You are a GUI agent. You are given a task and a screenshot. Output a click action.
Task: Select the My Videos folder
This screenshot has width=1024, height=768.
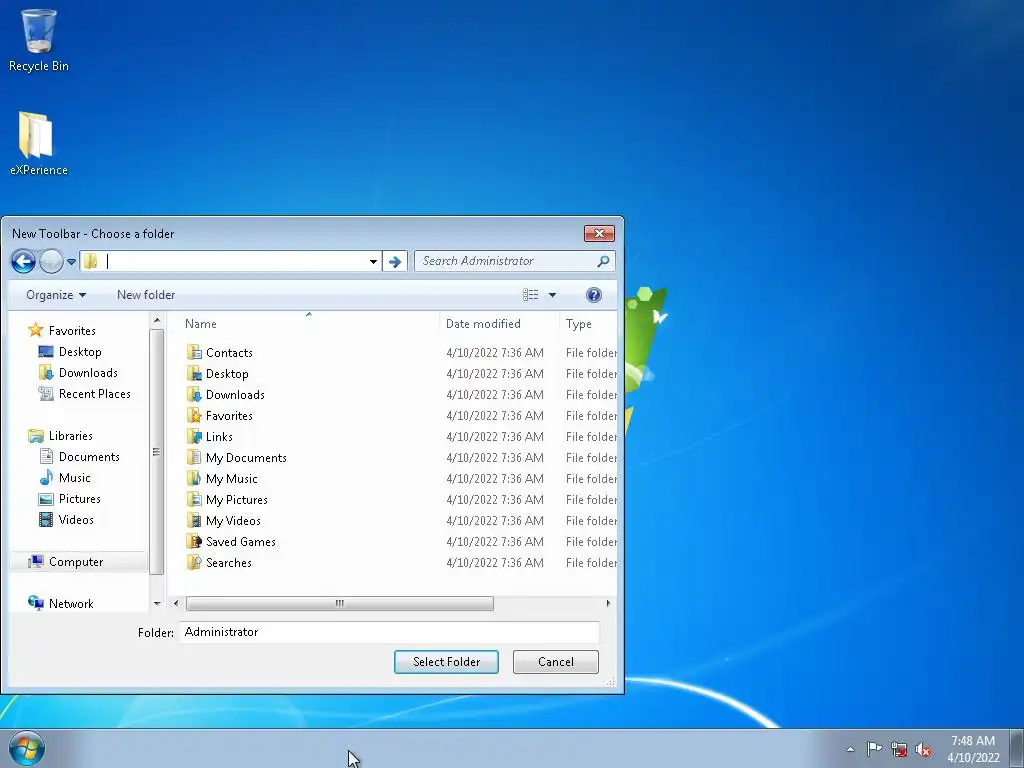[x=223, y=520]
